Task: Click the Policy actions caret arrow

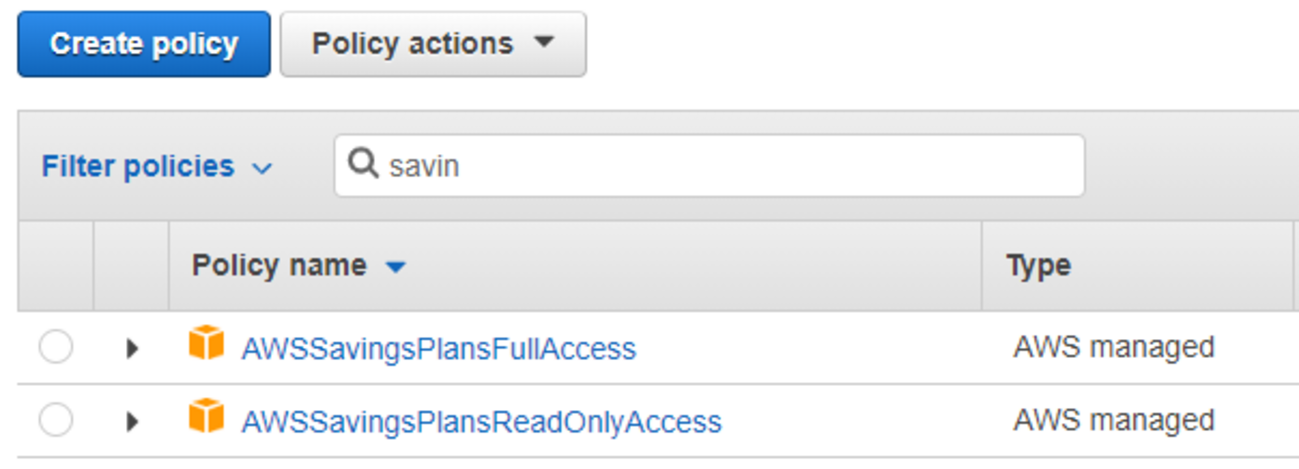Action: click(544, 43)
